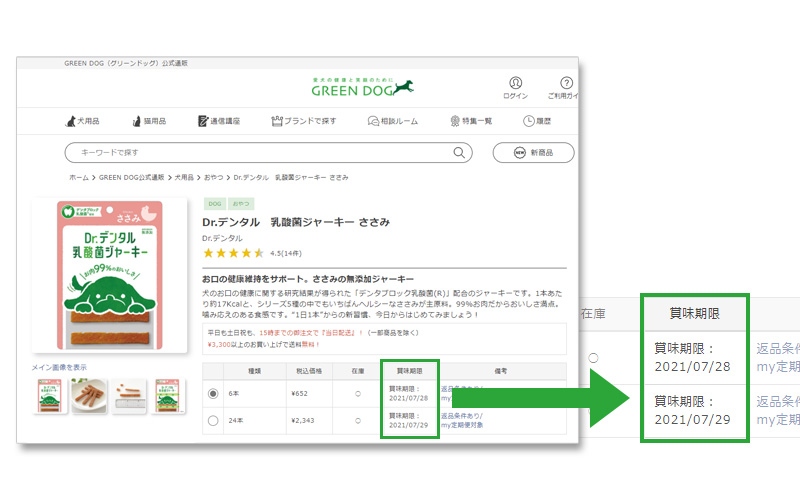Open the dog products (犬用品) menu
Image resolution: width=800 pixels, height=500 pixels.
pyautogui.click(x=82, y=121)
